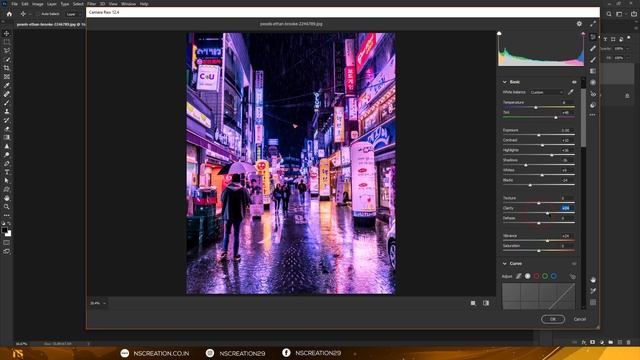Select the Graduated Filter in Camera Raw

click(593, 71)
